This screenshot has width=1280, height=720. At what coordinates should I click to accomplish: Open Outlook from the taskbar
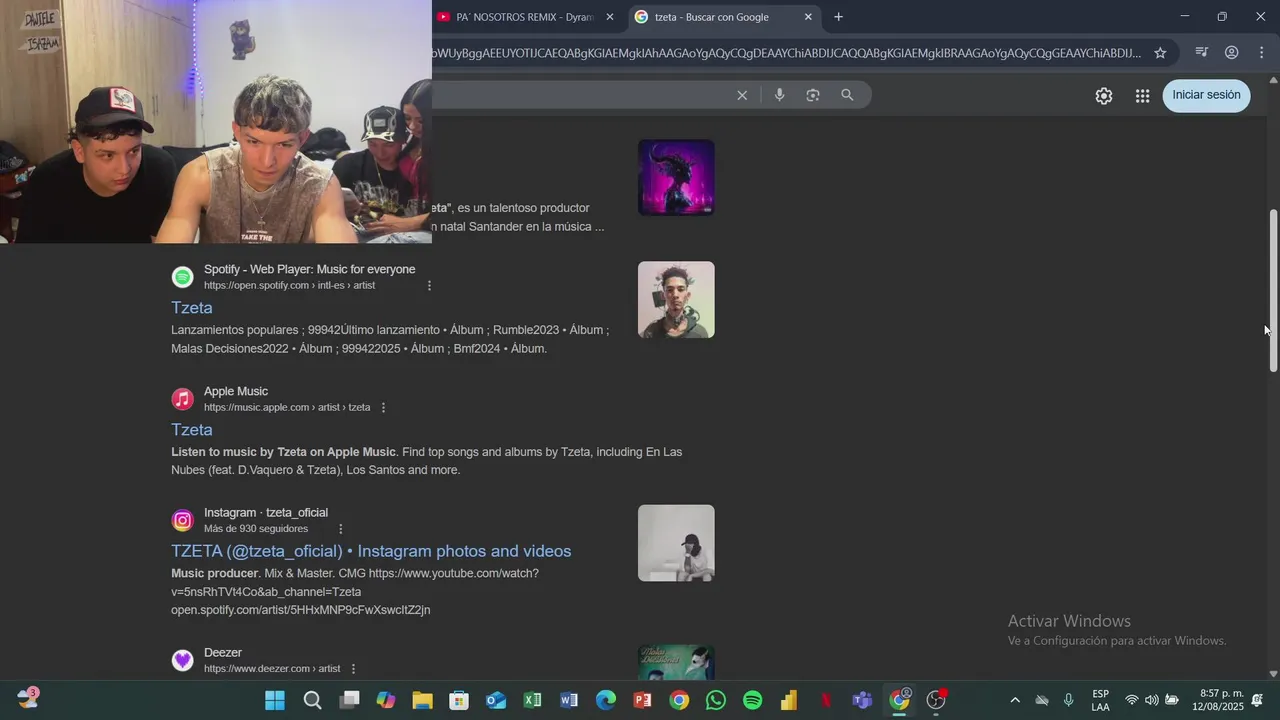point(496,700)
